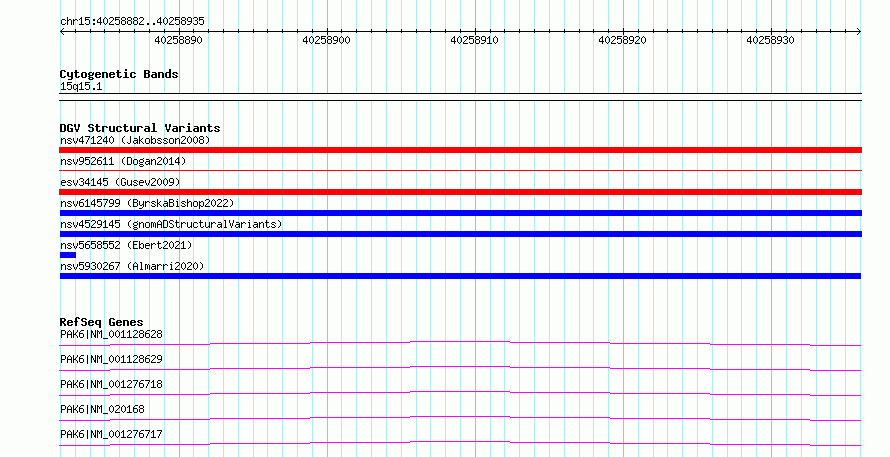Click label nsv5658552 (Ebert2021)
Screen dimensions: 890x457
click(x=126, y=245)
